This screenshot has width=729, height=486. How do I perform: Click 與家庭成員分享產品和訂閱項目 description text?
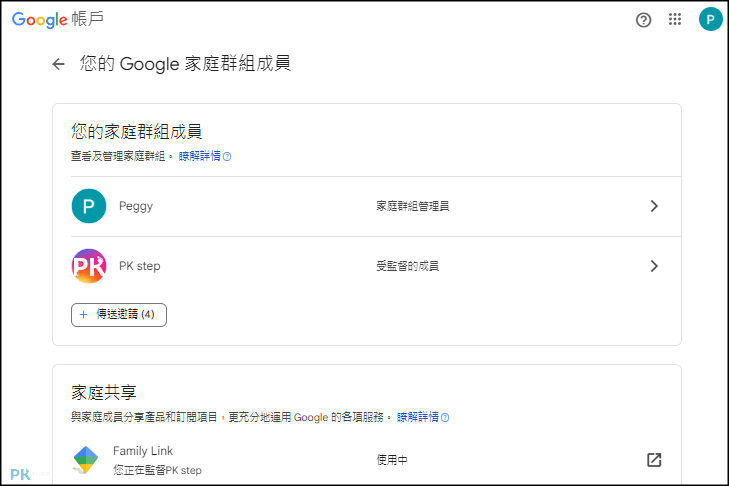[x=231, y=417]
